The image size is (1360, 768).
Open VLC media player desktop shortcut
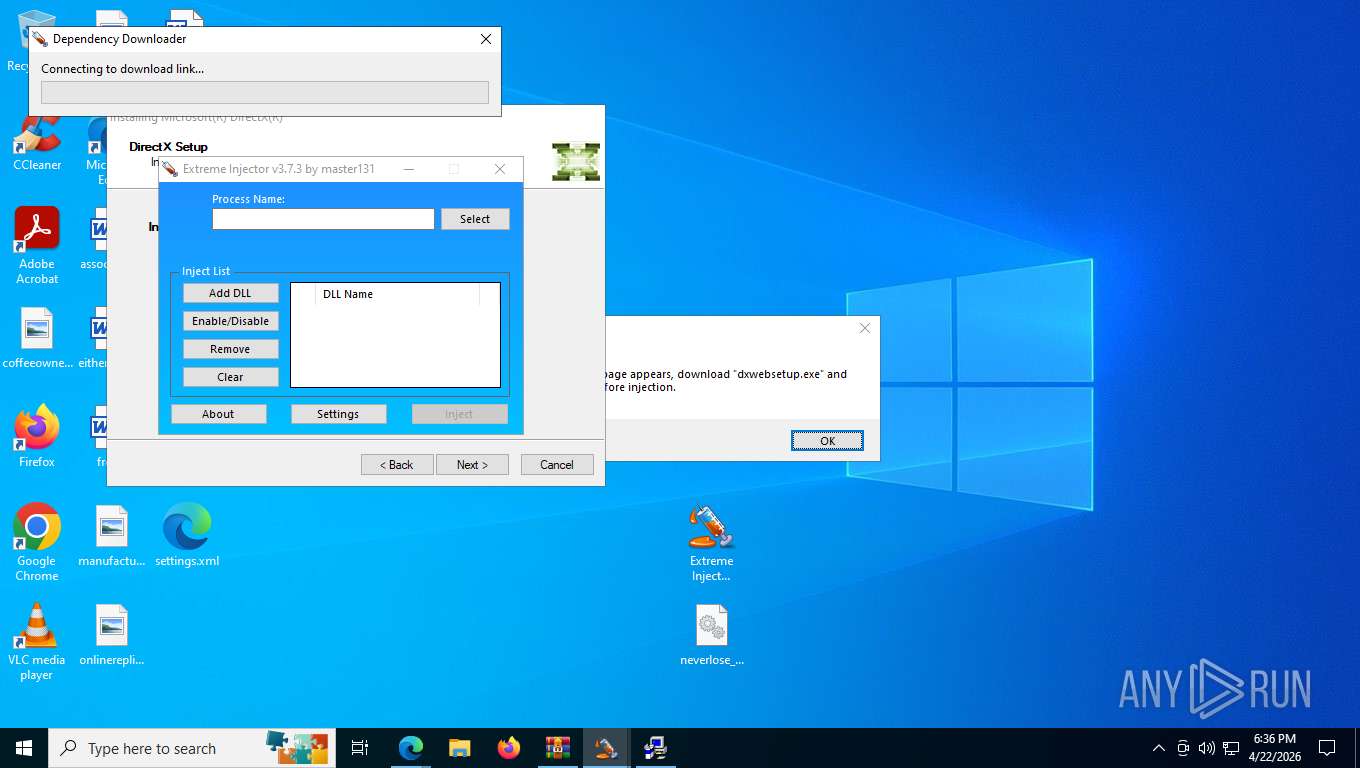[x=37, y=642]
